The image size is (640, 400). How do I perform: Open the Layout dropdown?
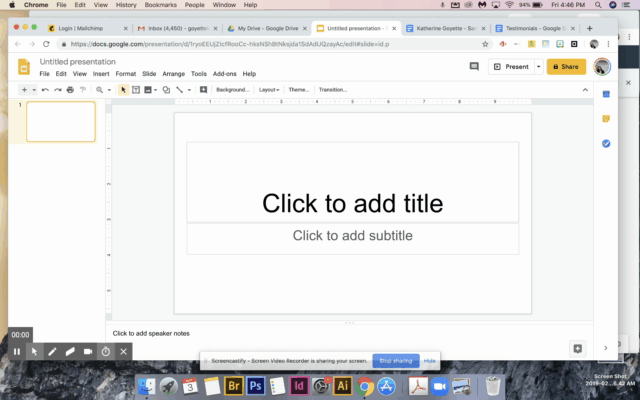pyautogui.click(x=269, y=90)
